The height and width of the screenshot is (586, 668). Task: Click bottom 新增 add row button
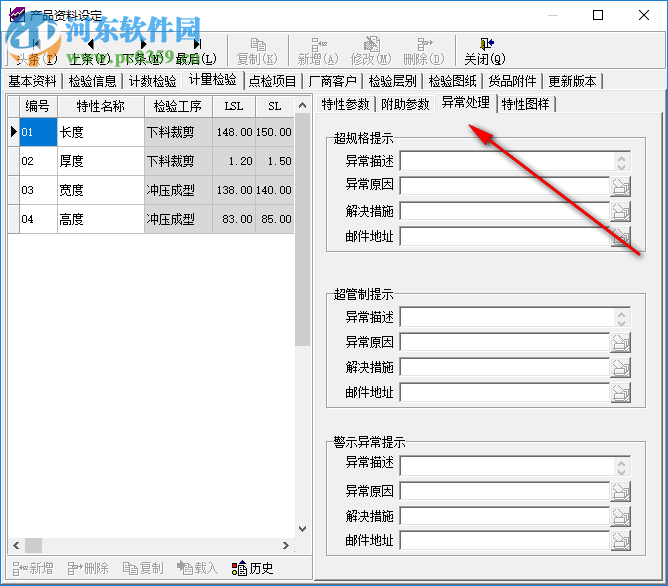tap(33, 569)
